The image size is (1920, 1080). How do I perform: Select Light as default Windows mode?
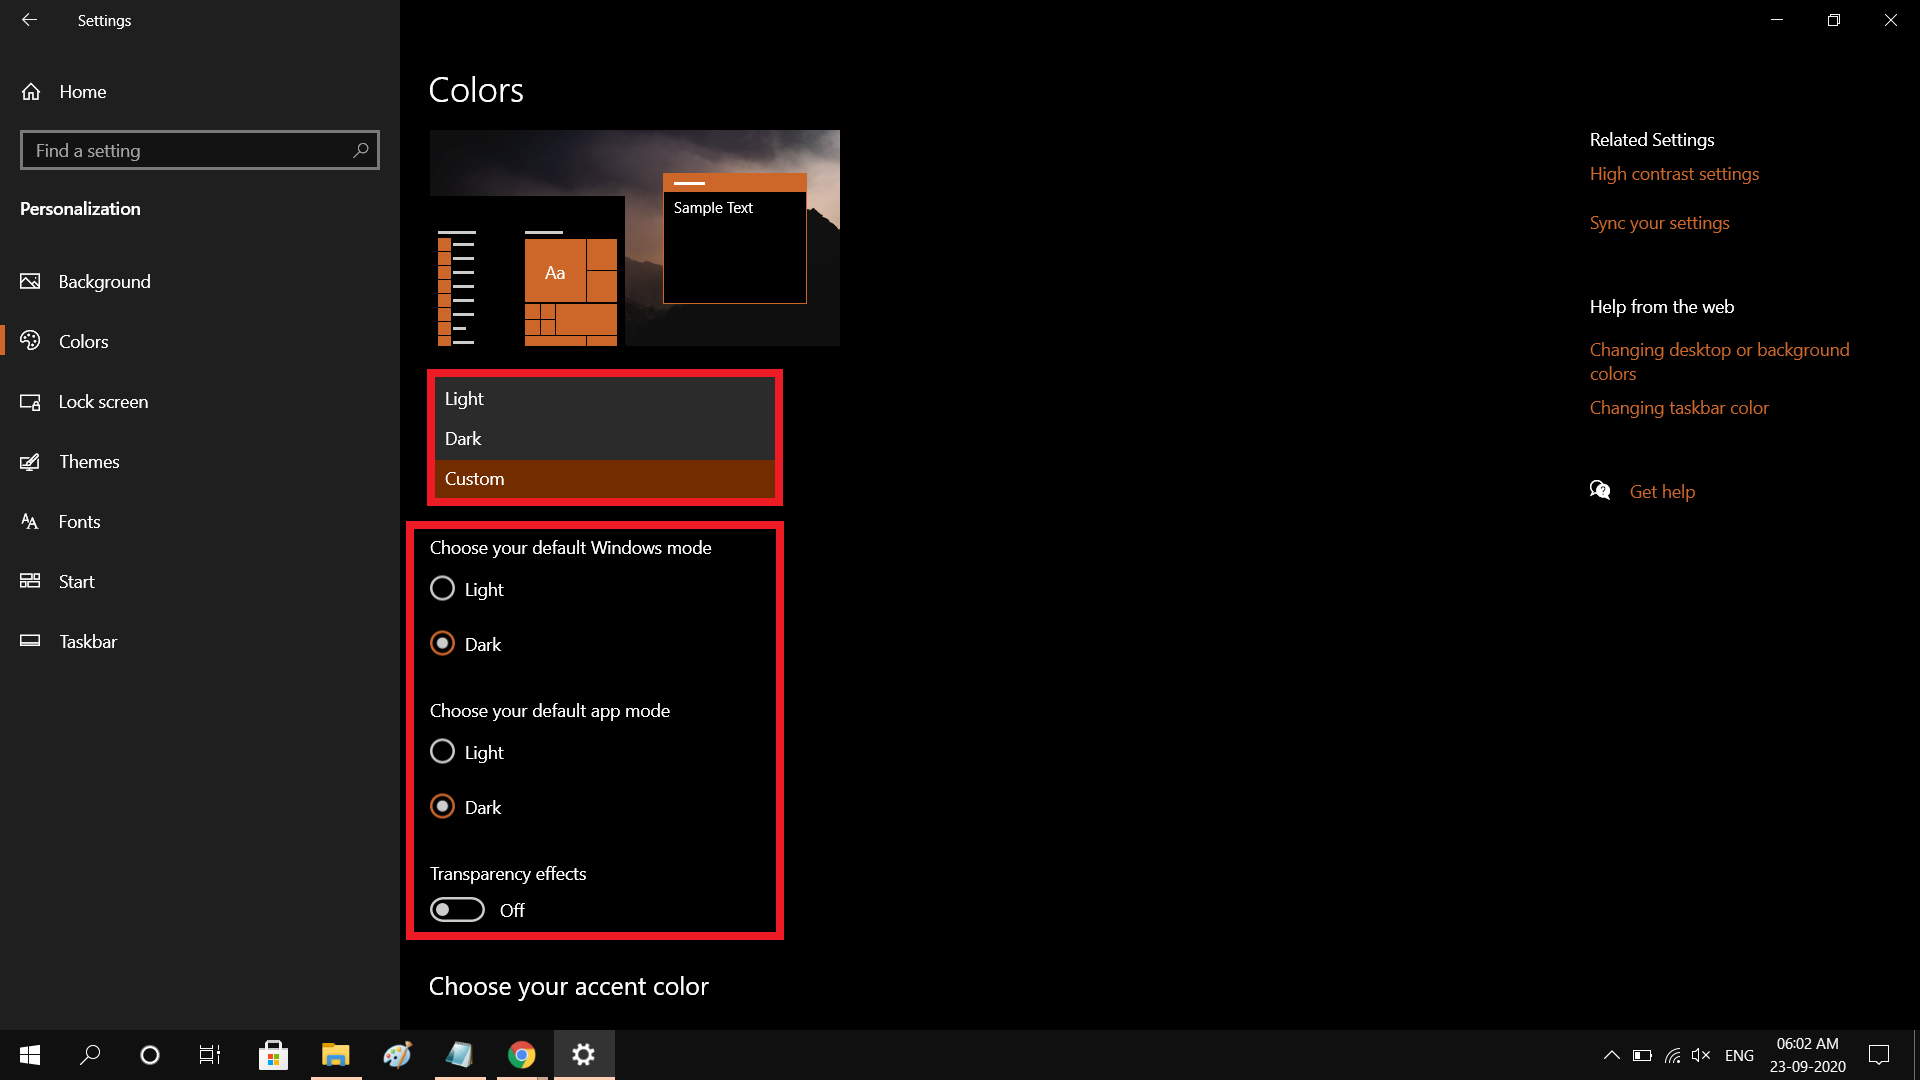point(443,588)
